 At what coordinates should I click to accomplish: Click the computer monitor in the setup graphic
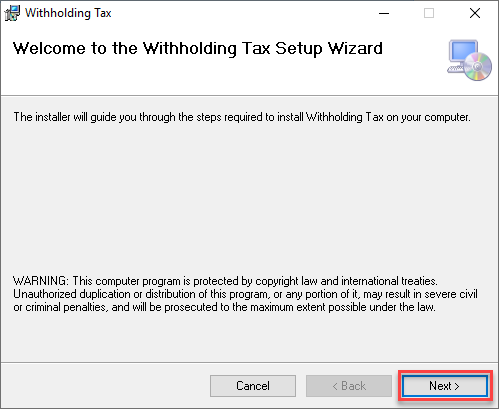[463, 52]
